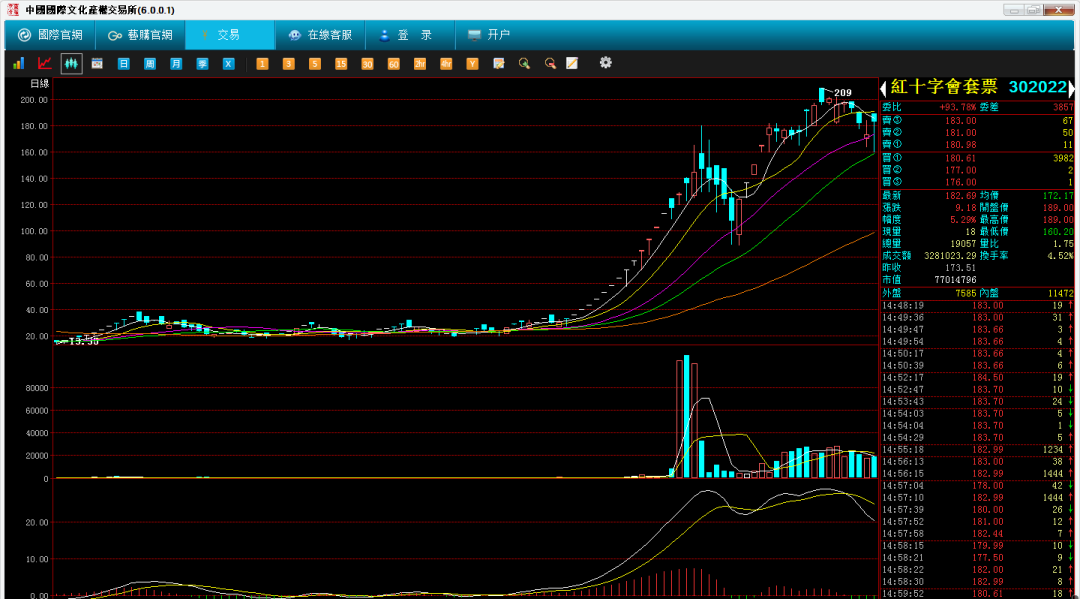Click the 14:57:04 trade row
This screenshot has width=1080, height=599.
coord(977,486)
